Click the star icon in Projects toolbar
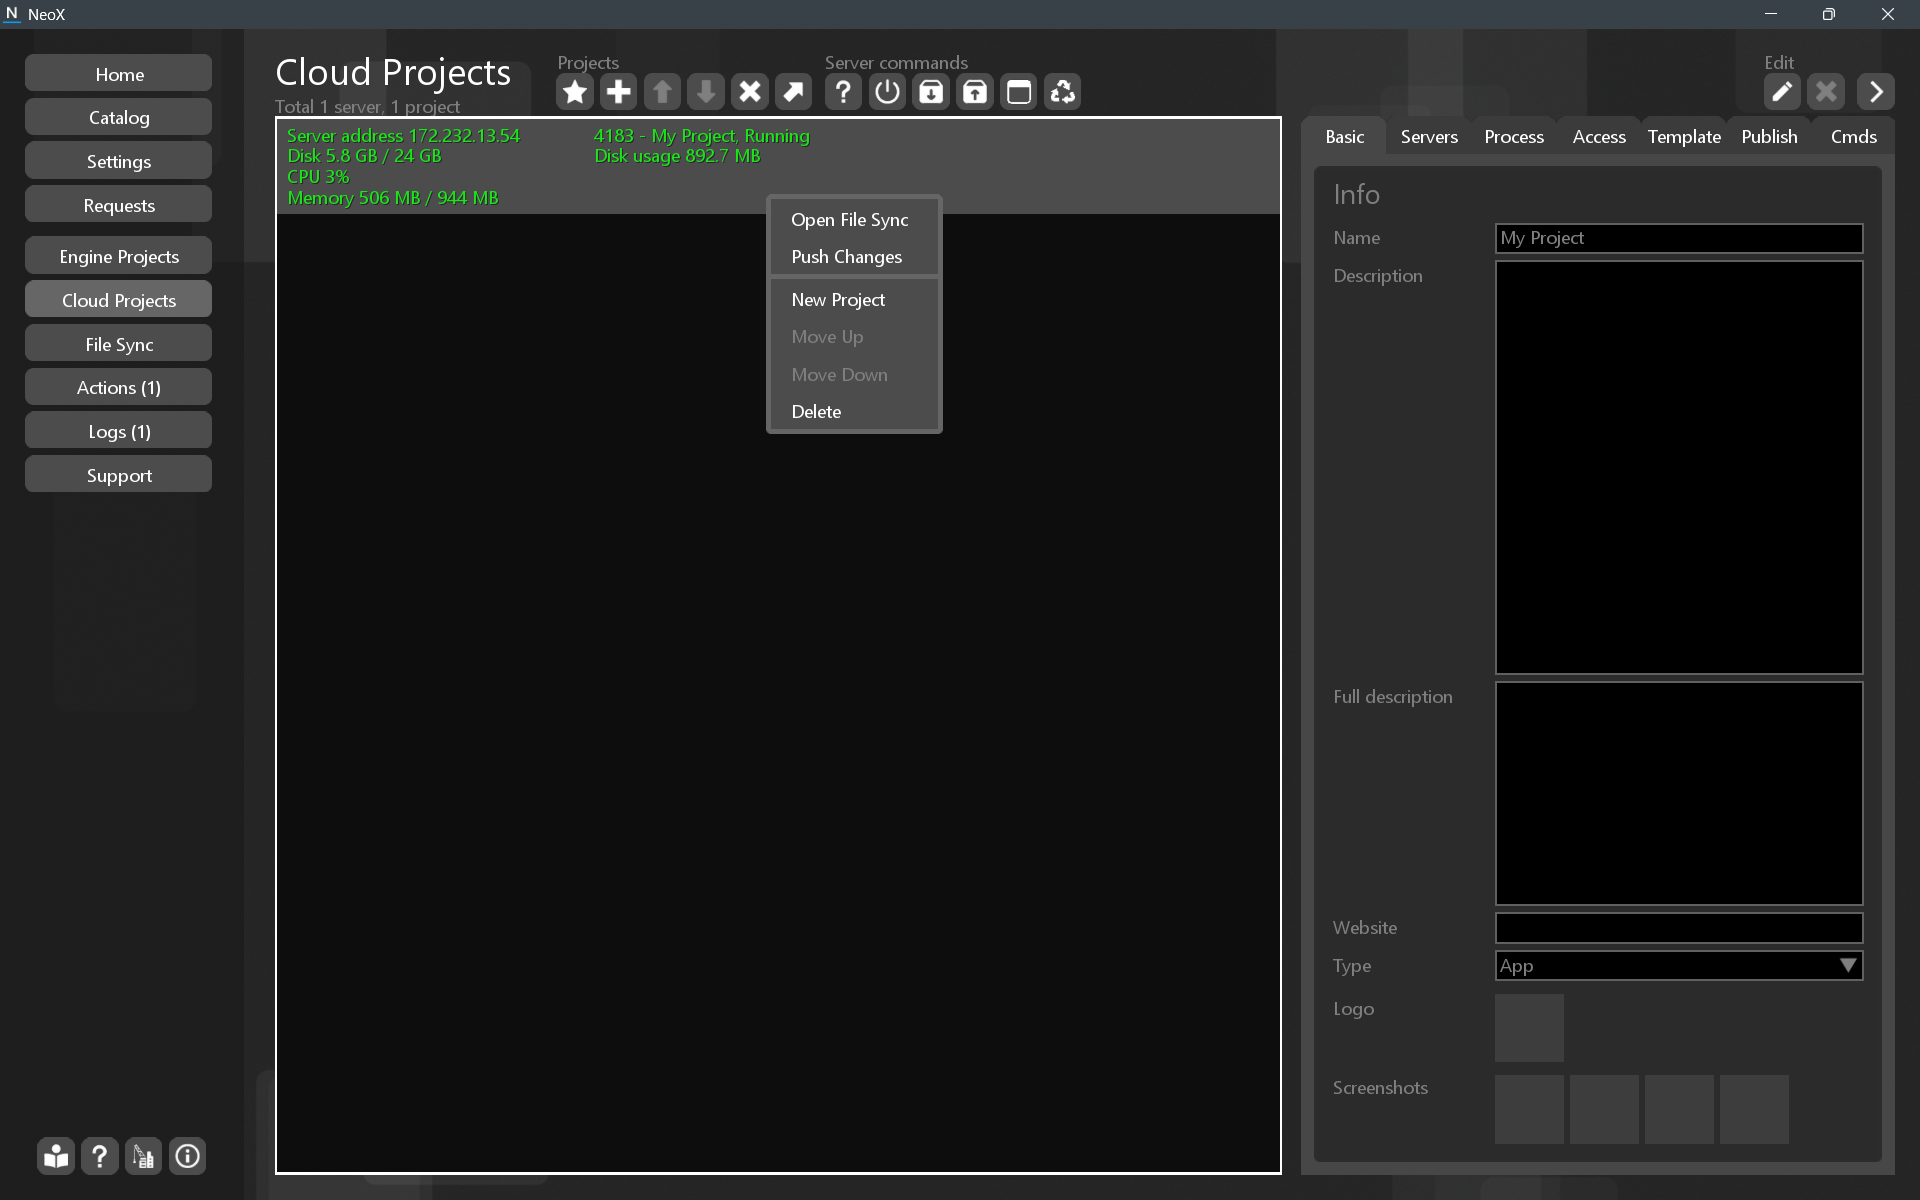The image size is (1920, 1200). (574, 92)
